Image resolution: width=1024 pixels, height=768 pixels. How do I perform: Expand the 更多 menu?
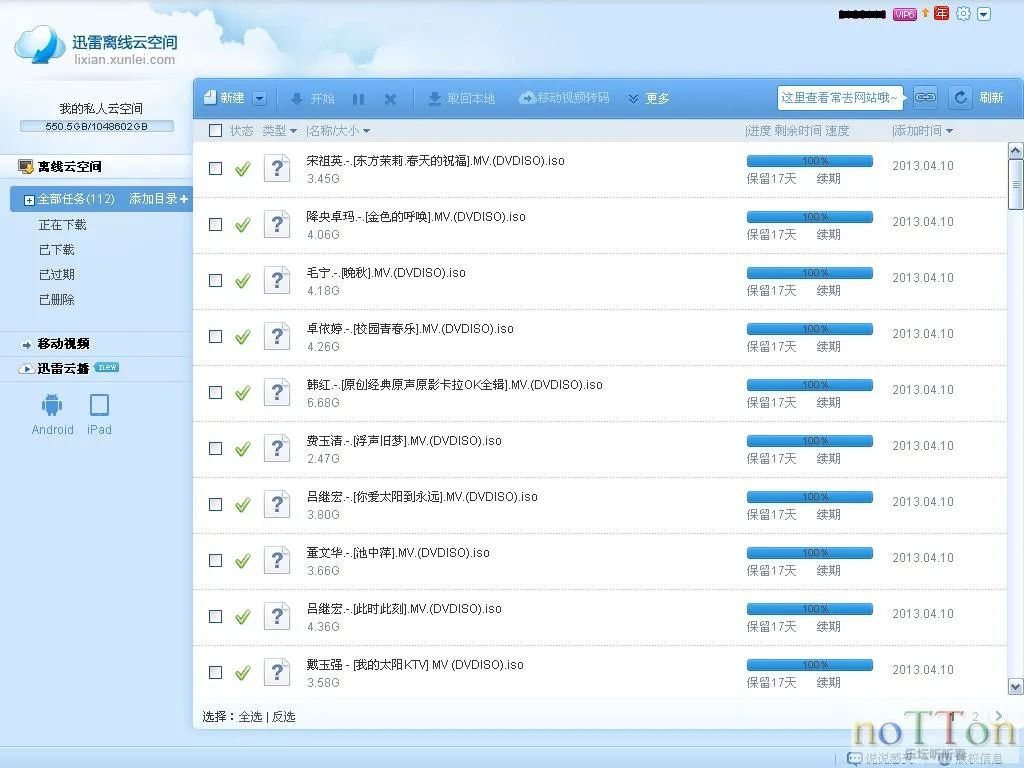tap(650, 98)
